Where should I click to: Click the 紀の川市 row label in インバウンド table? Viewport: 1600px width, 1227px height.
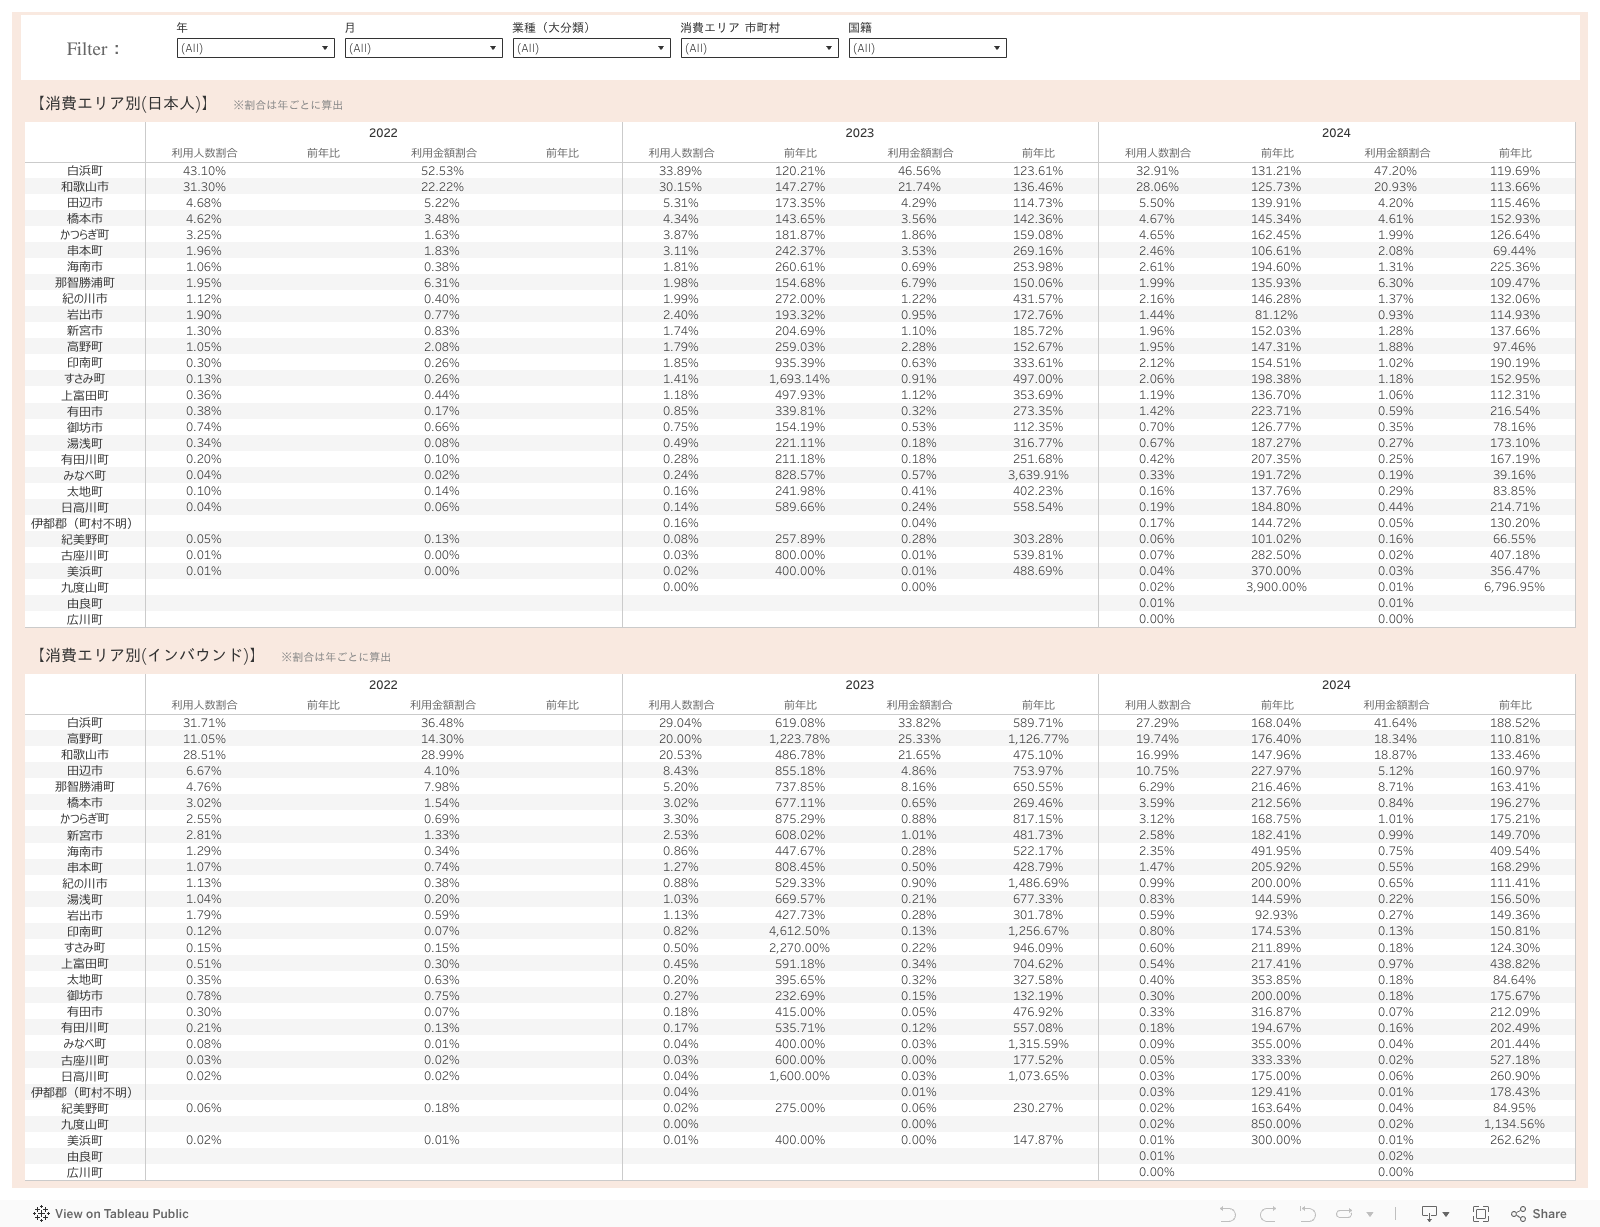click(x=85, y=884)
